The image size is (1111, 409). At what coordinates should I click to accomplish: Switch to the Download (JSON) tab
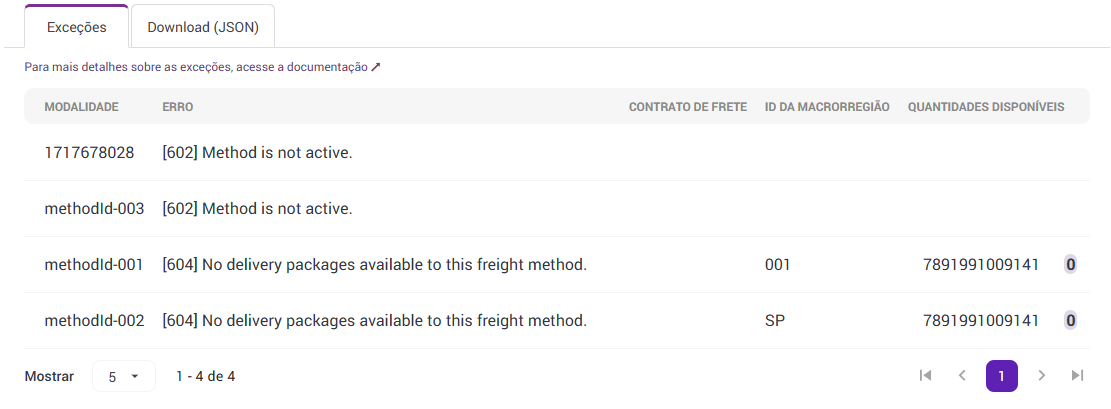pyautogui.click(x=203, y=27)
